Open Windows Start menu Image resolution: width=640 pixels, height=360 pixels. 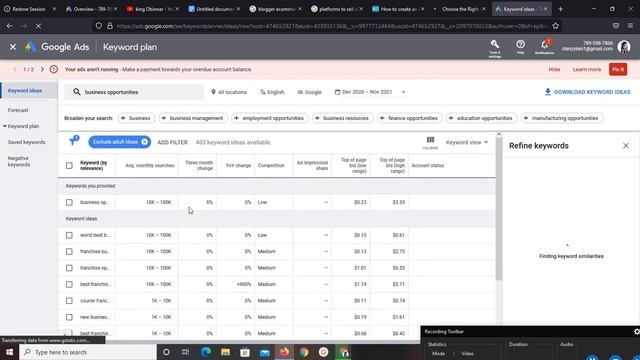point(9,352)
